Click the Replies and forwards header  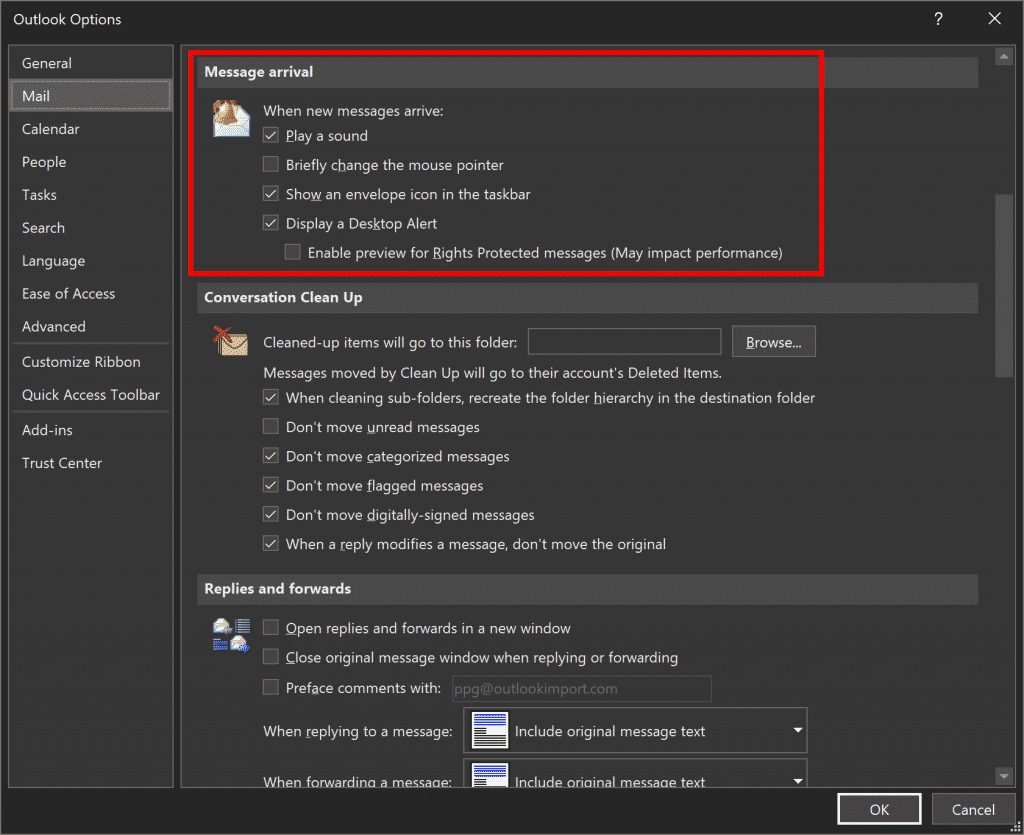(x=587, y=589)
